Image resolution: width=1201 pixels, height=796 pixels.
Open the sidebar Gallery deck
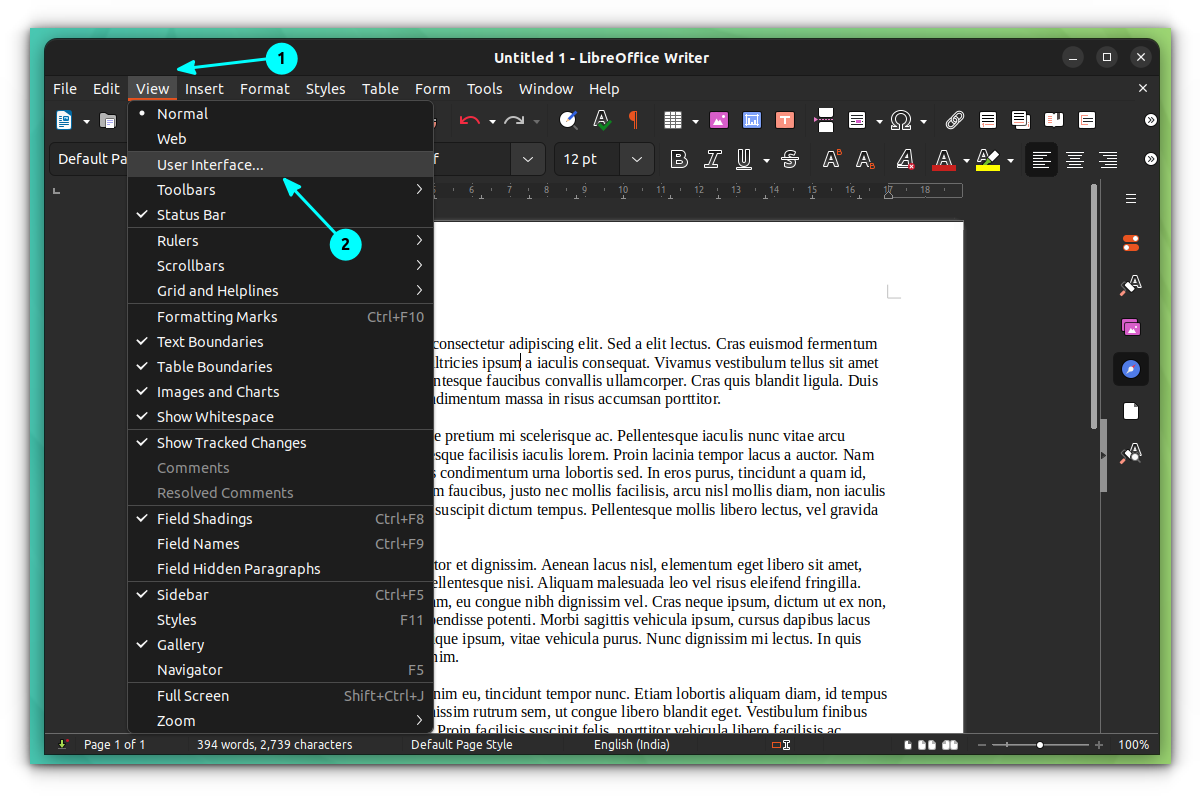[1131, 327]
